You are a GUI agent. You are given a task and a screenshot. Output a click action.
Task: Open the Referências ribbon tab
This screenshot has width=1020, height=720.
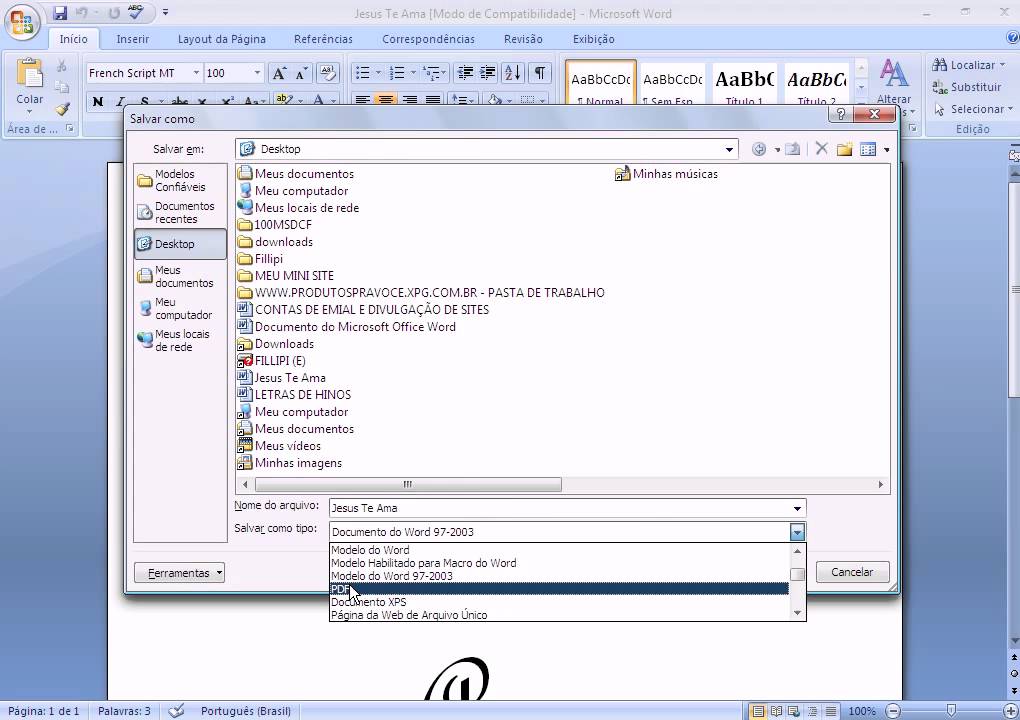coord(323,39)
